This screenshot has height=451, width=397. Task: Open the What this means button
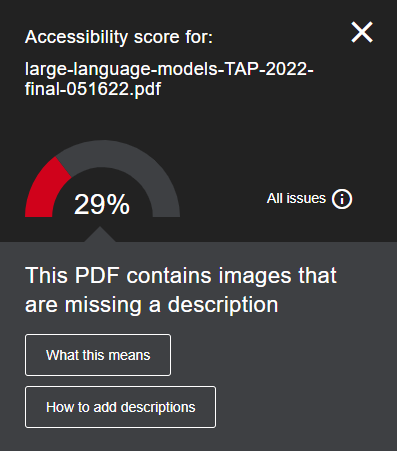98,355
